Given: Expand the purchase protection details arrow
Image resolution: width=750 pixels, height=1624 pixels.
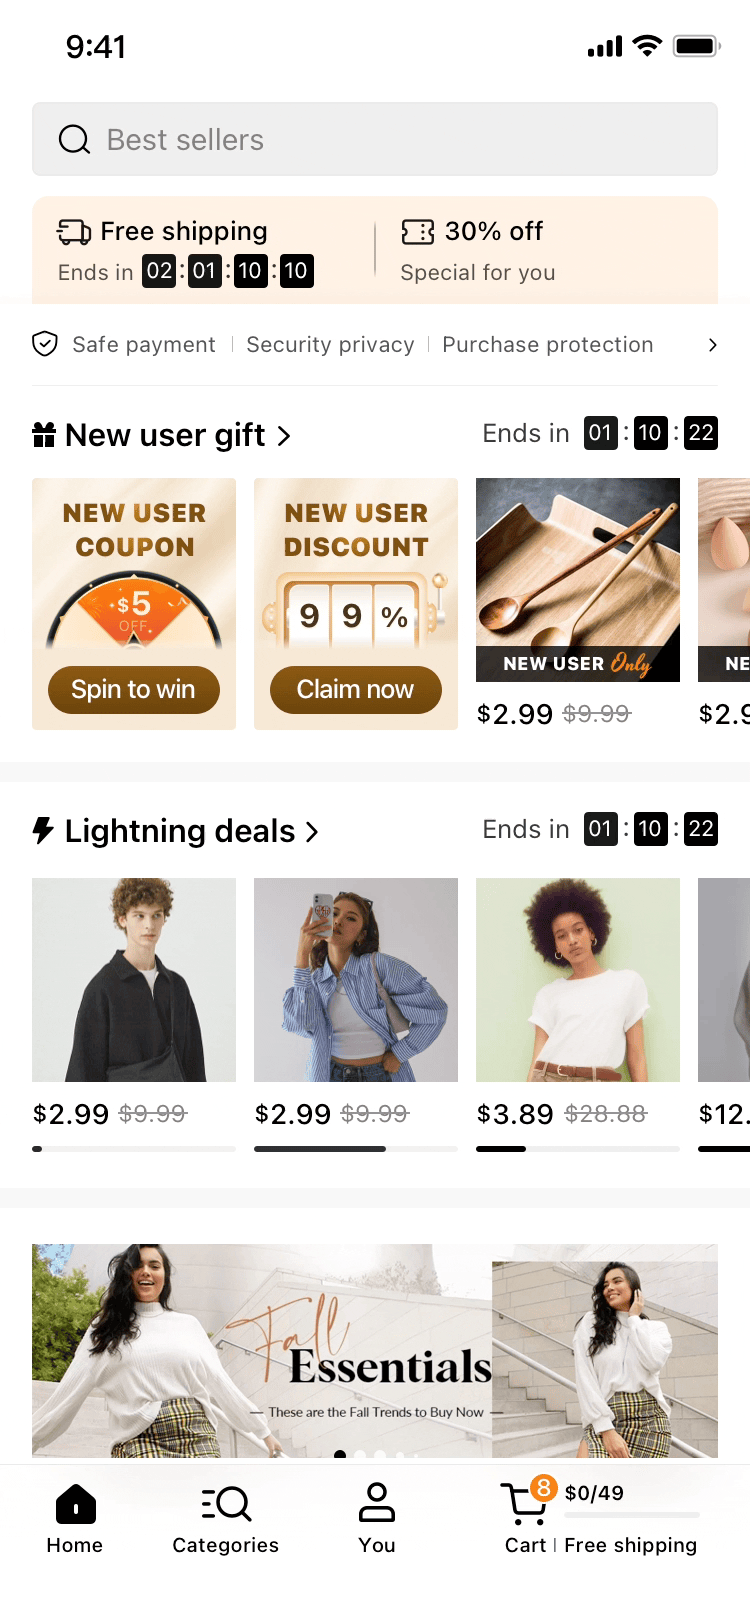Looking at the screenshot, I should (x=712, y=345).
